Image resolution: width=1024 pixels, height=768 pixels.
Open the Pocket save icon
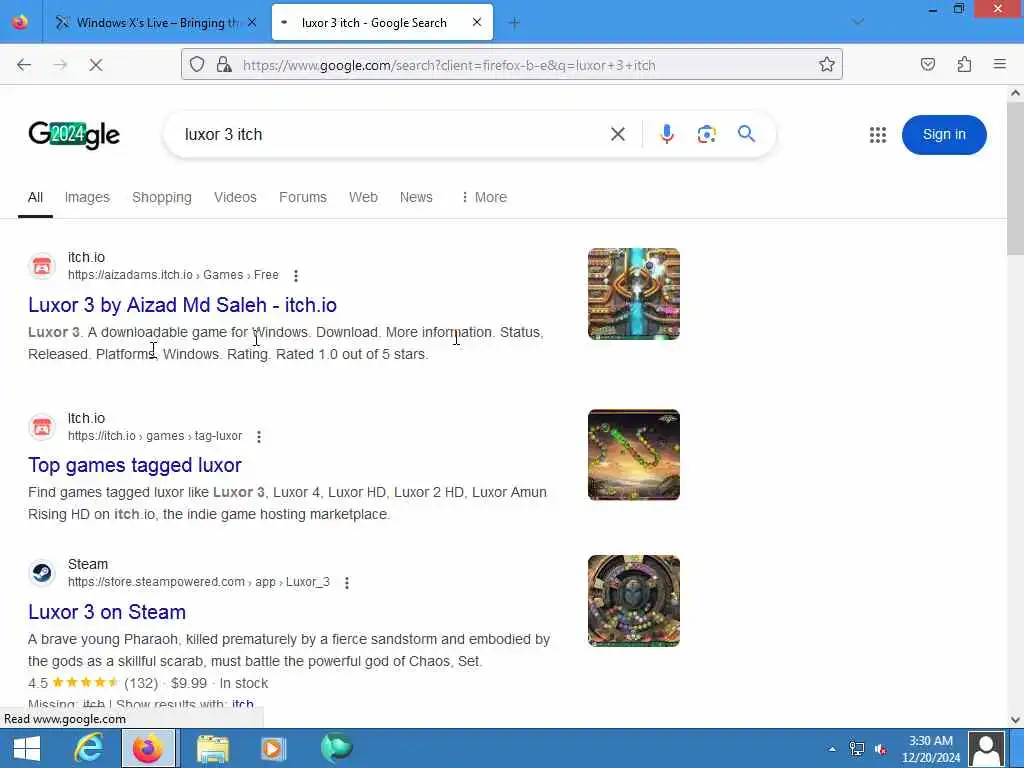(928, 65)
